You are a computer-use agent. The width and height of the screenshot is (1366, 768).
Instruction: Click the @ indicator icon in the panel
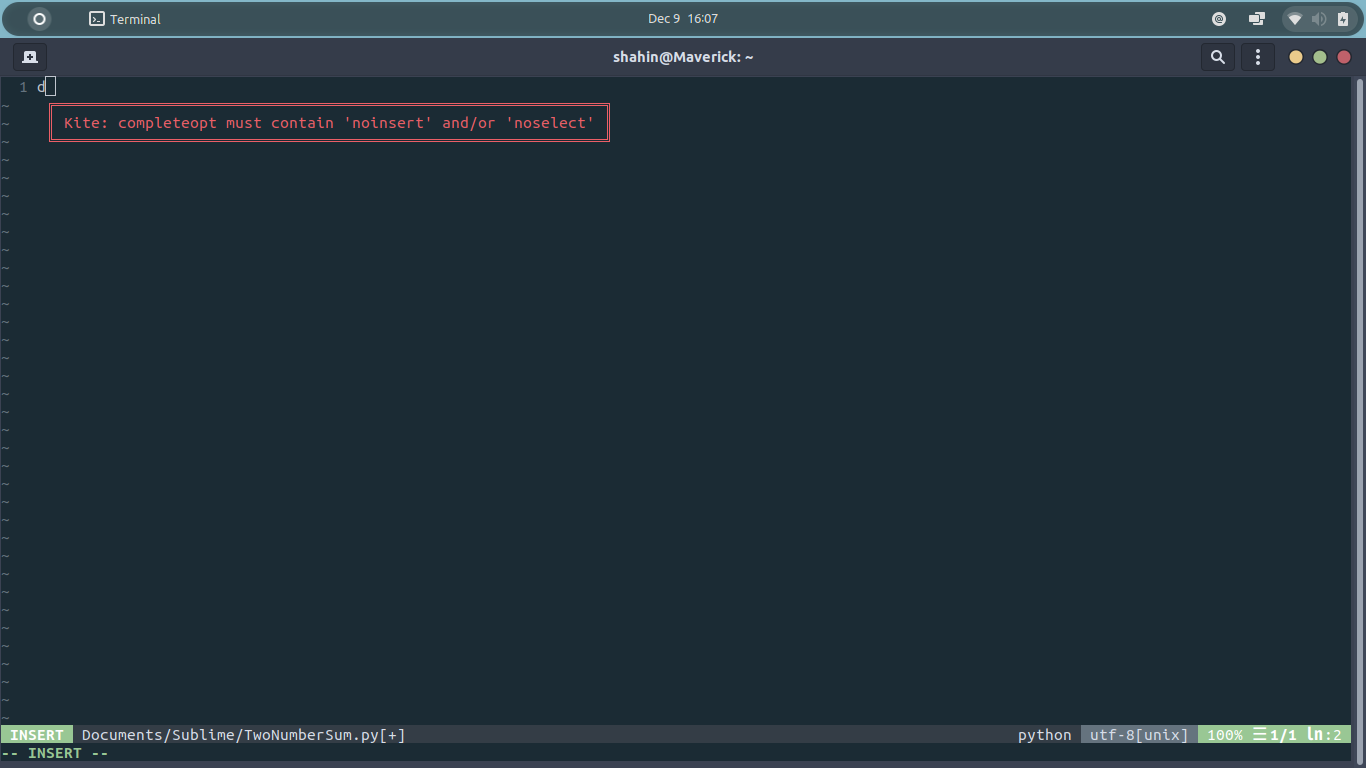1218,18
